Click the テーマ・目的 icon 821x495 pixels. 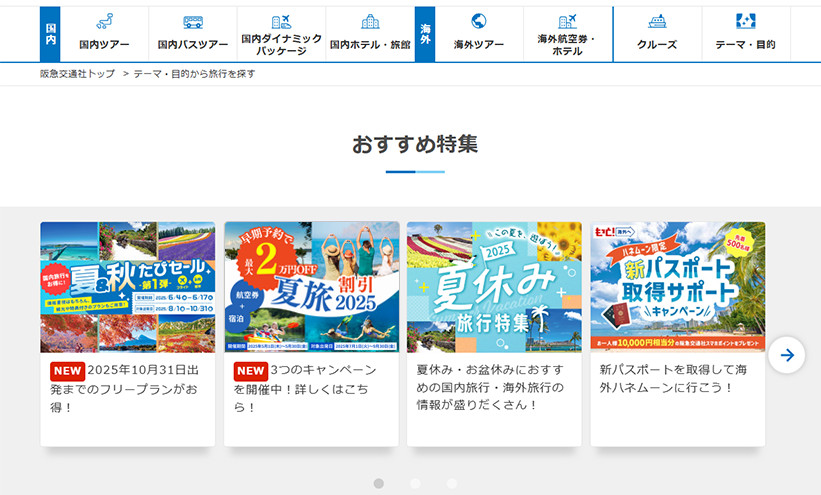(745, 21)
